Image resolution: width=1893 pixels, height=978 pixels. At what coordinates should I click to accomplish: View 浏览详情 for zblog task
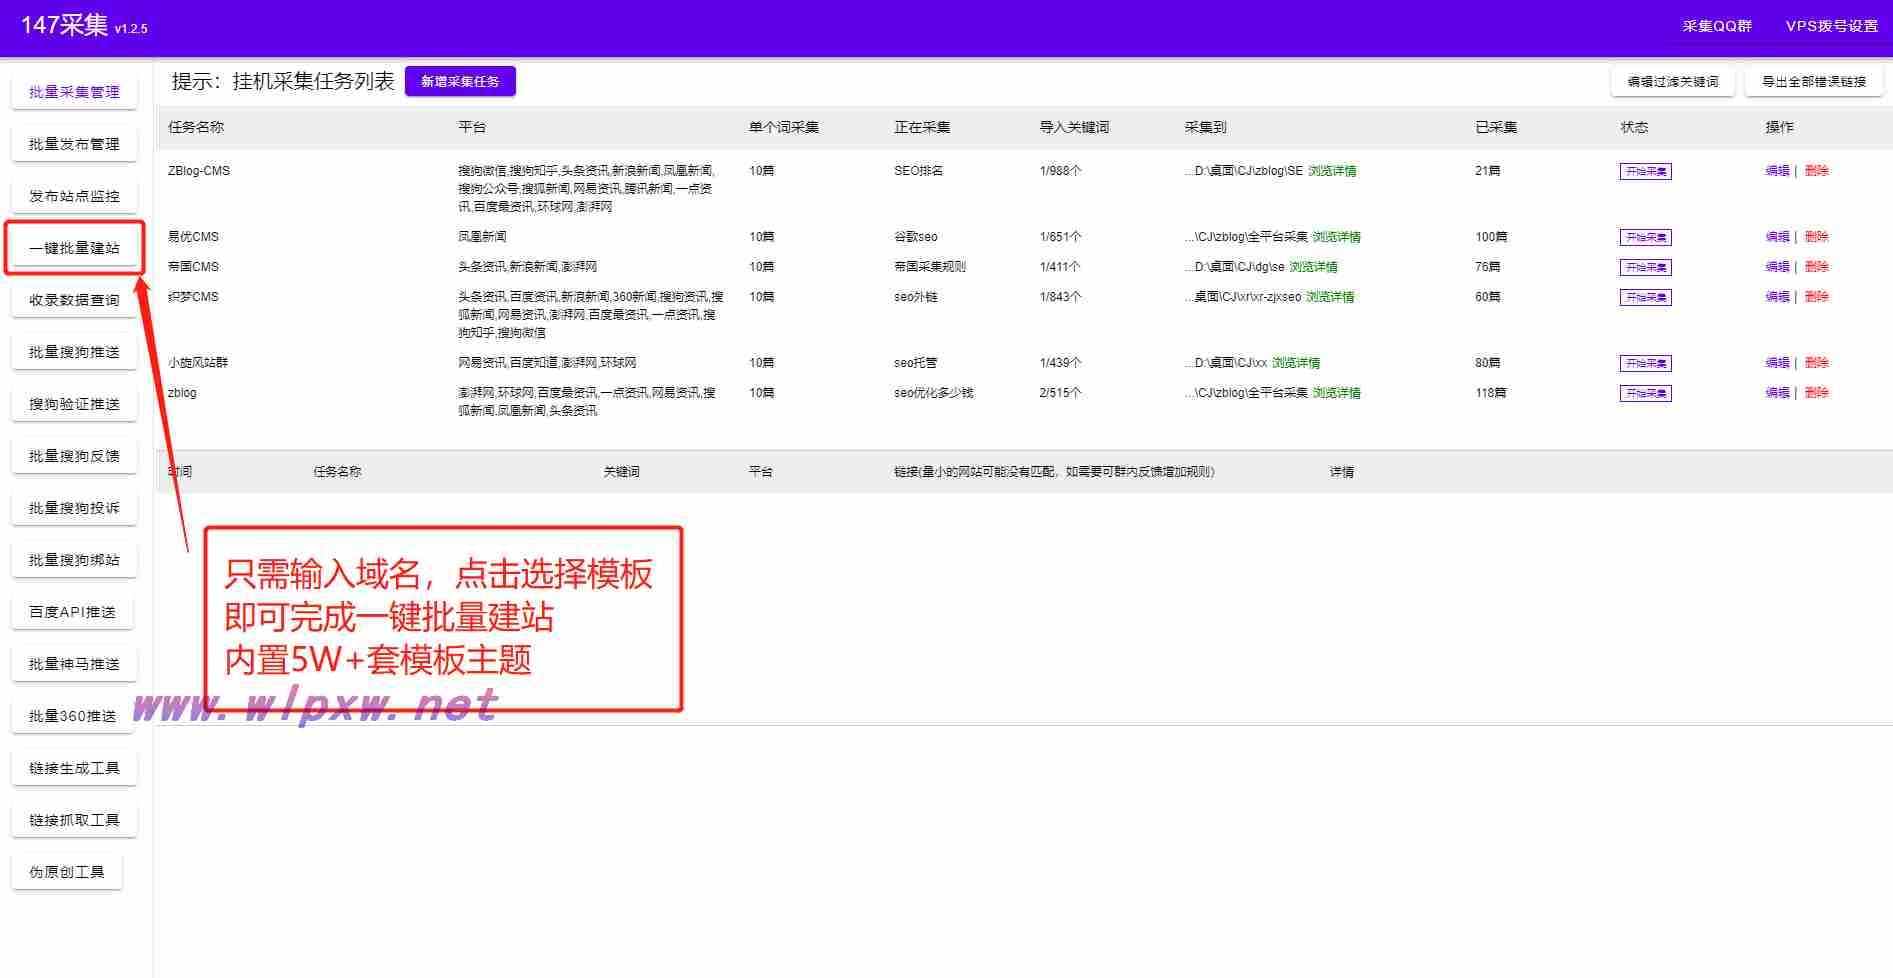(x=1337, y=393)
